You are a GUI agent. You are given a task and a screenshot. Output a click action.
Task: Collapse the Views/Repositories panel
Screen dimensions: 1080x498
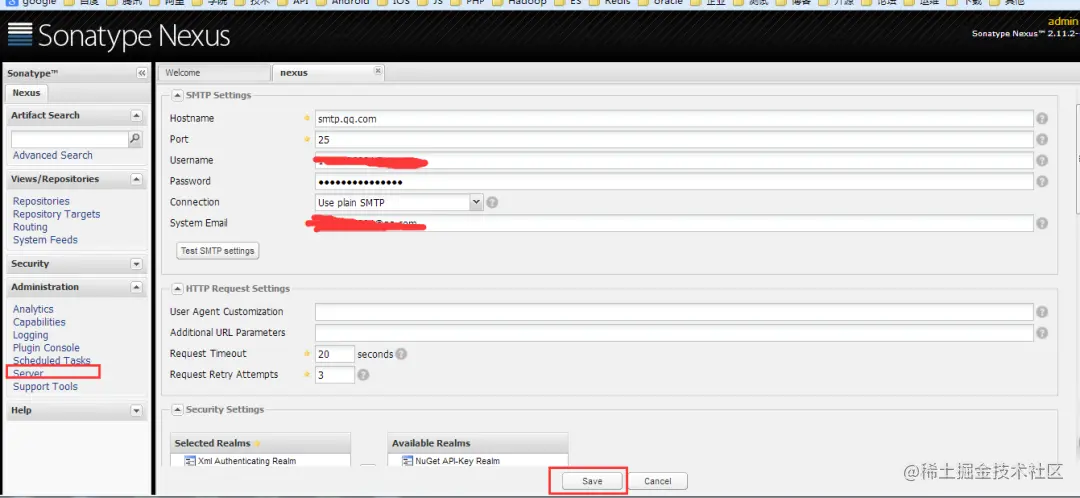pyautogui.click(x=136, y=179)
